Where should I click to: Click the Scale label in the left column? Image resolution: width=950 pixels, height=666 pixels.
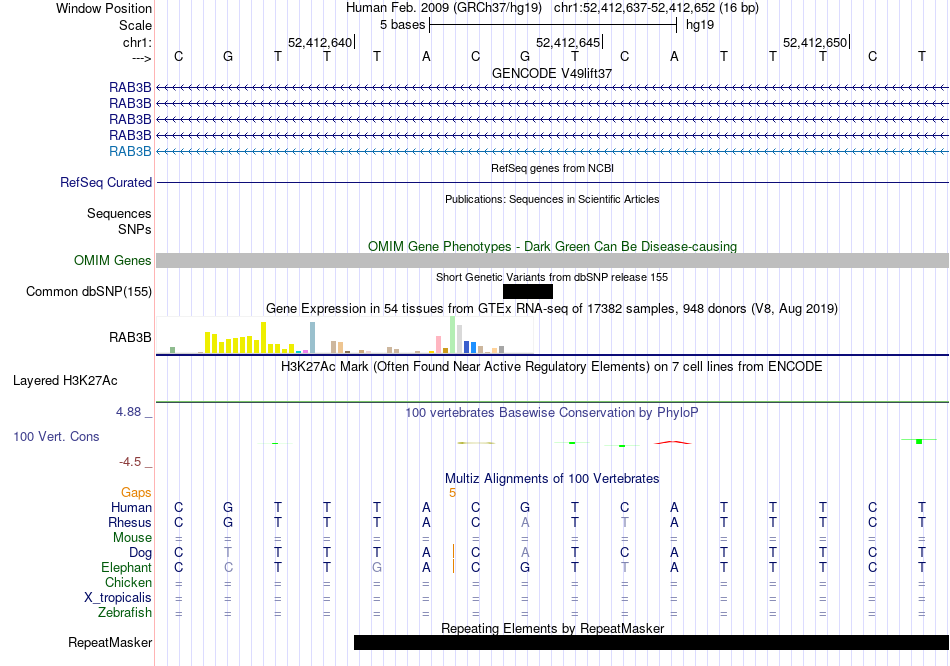pos(135,25)
